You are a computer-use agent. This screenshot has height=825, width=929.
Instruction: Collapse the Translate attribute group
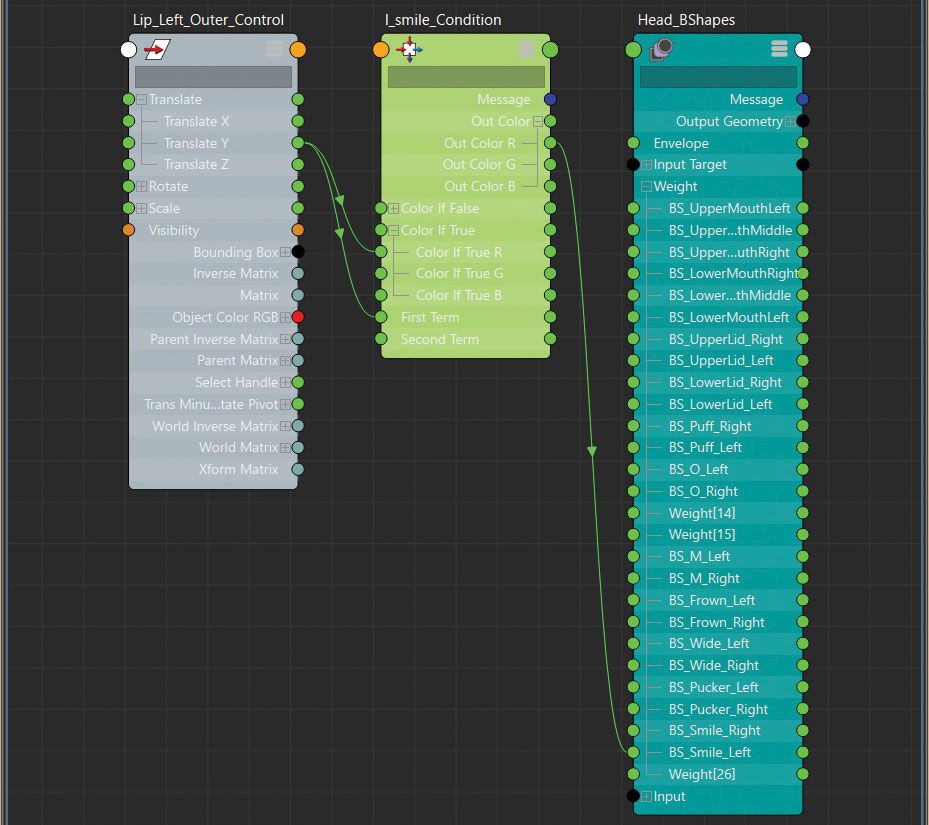[x=141, y=99]
